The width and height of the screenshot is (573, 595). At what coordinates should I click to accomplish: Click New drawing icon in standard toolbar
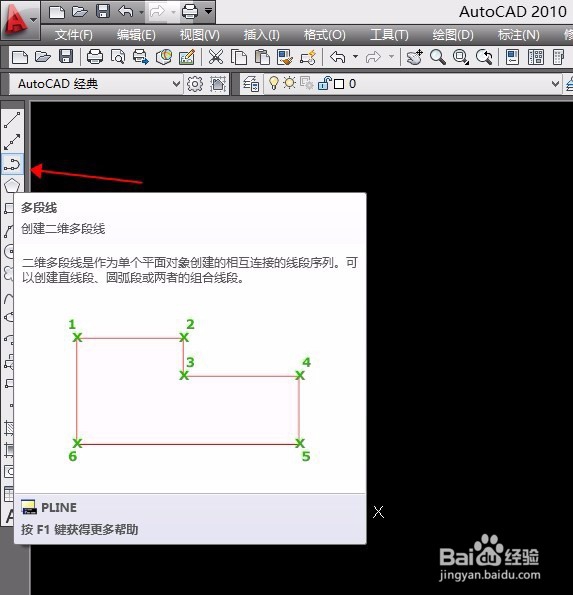coord(20,58)
